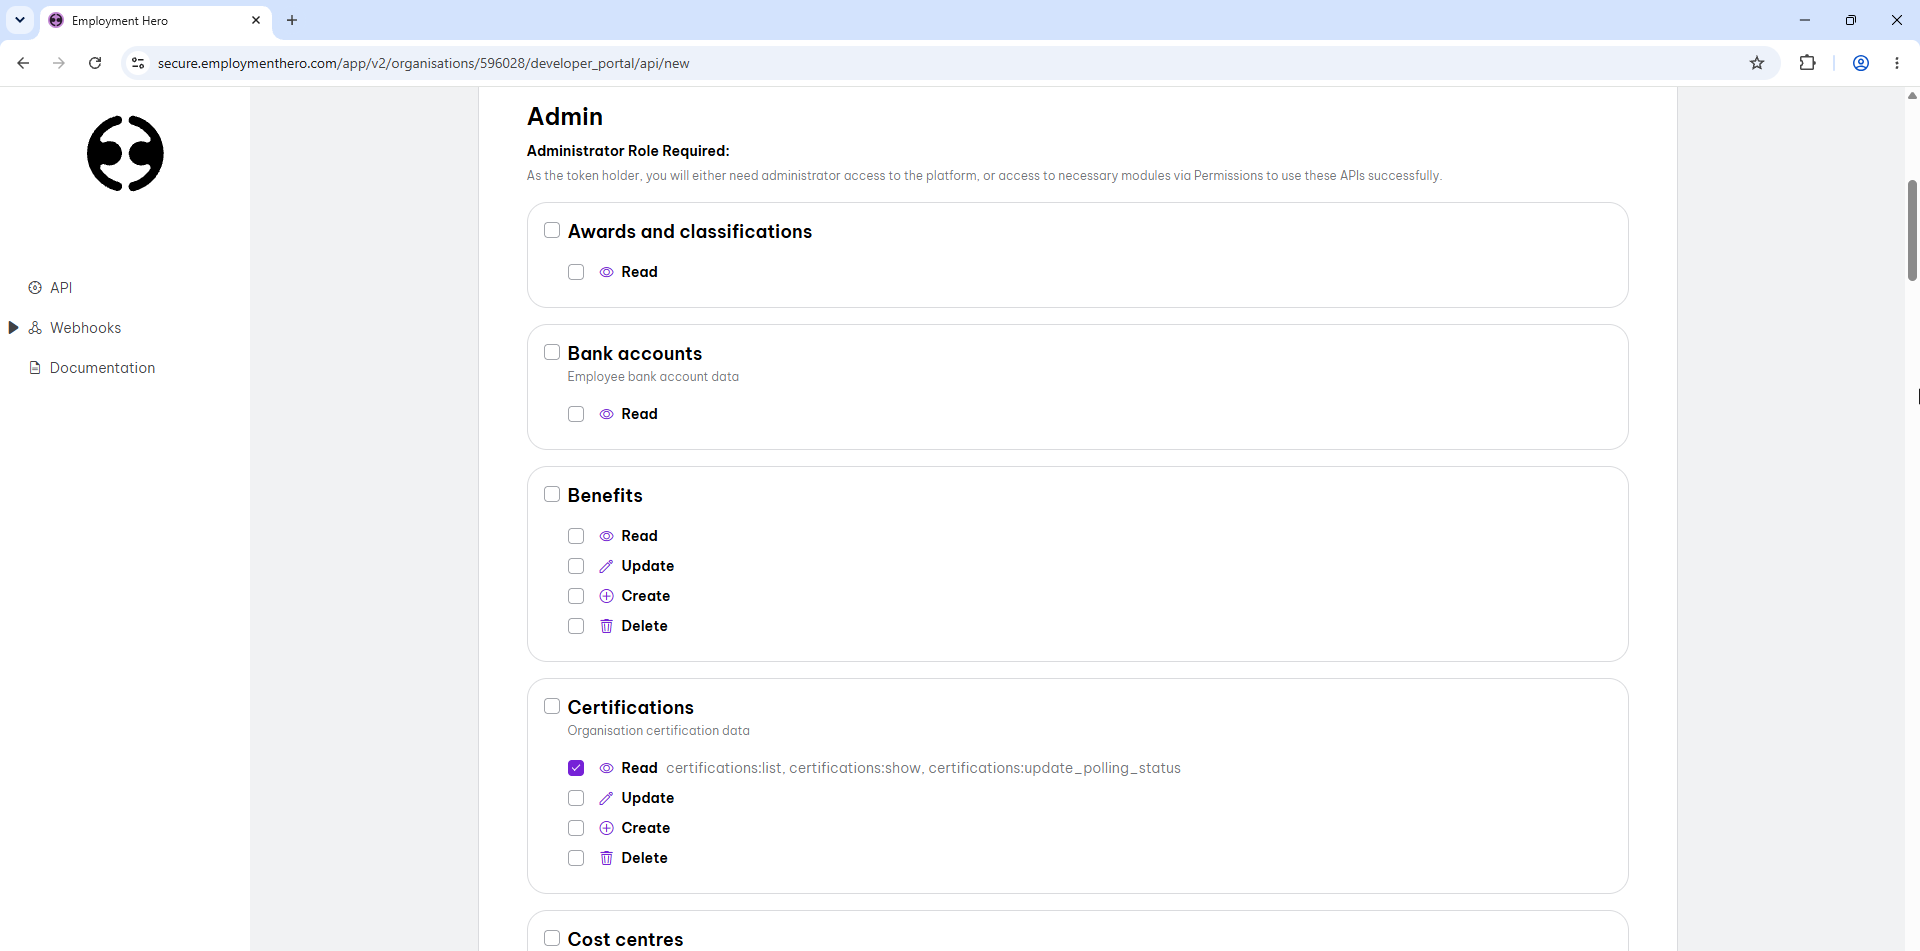Expand the Webhooks sidebar triangle

coord(13,328)
